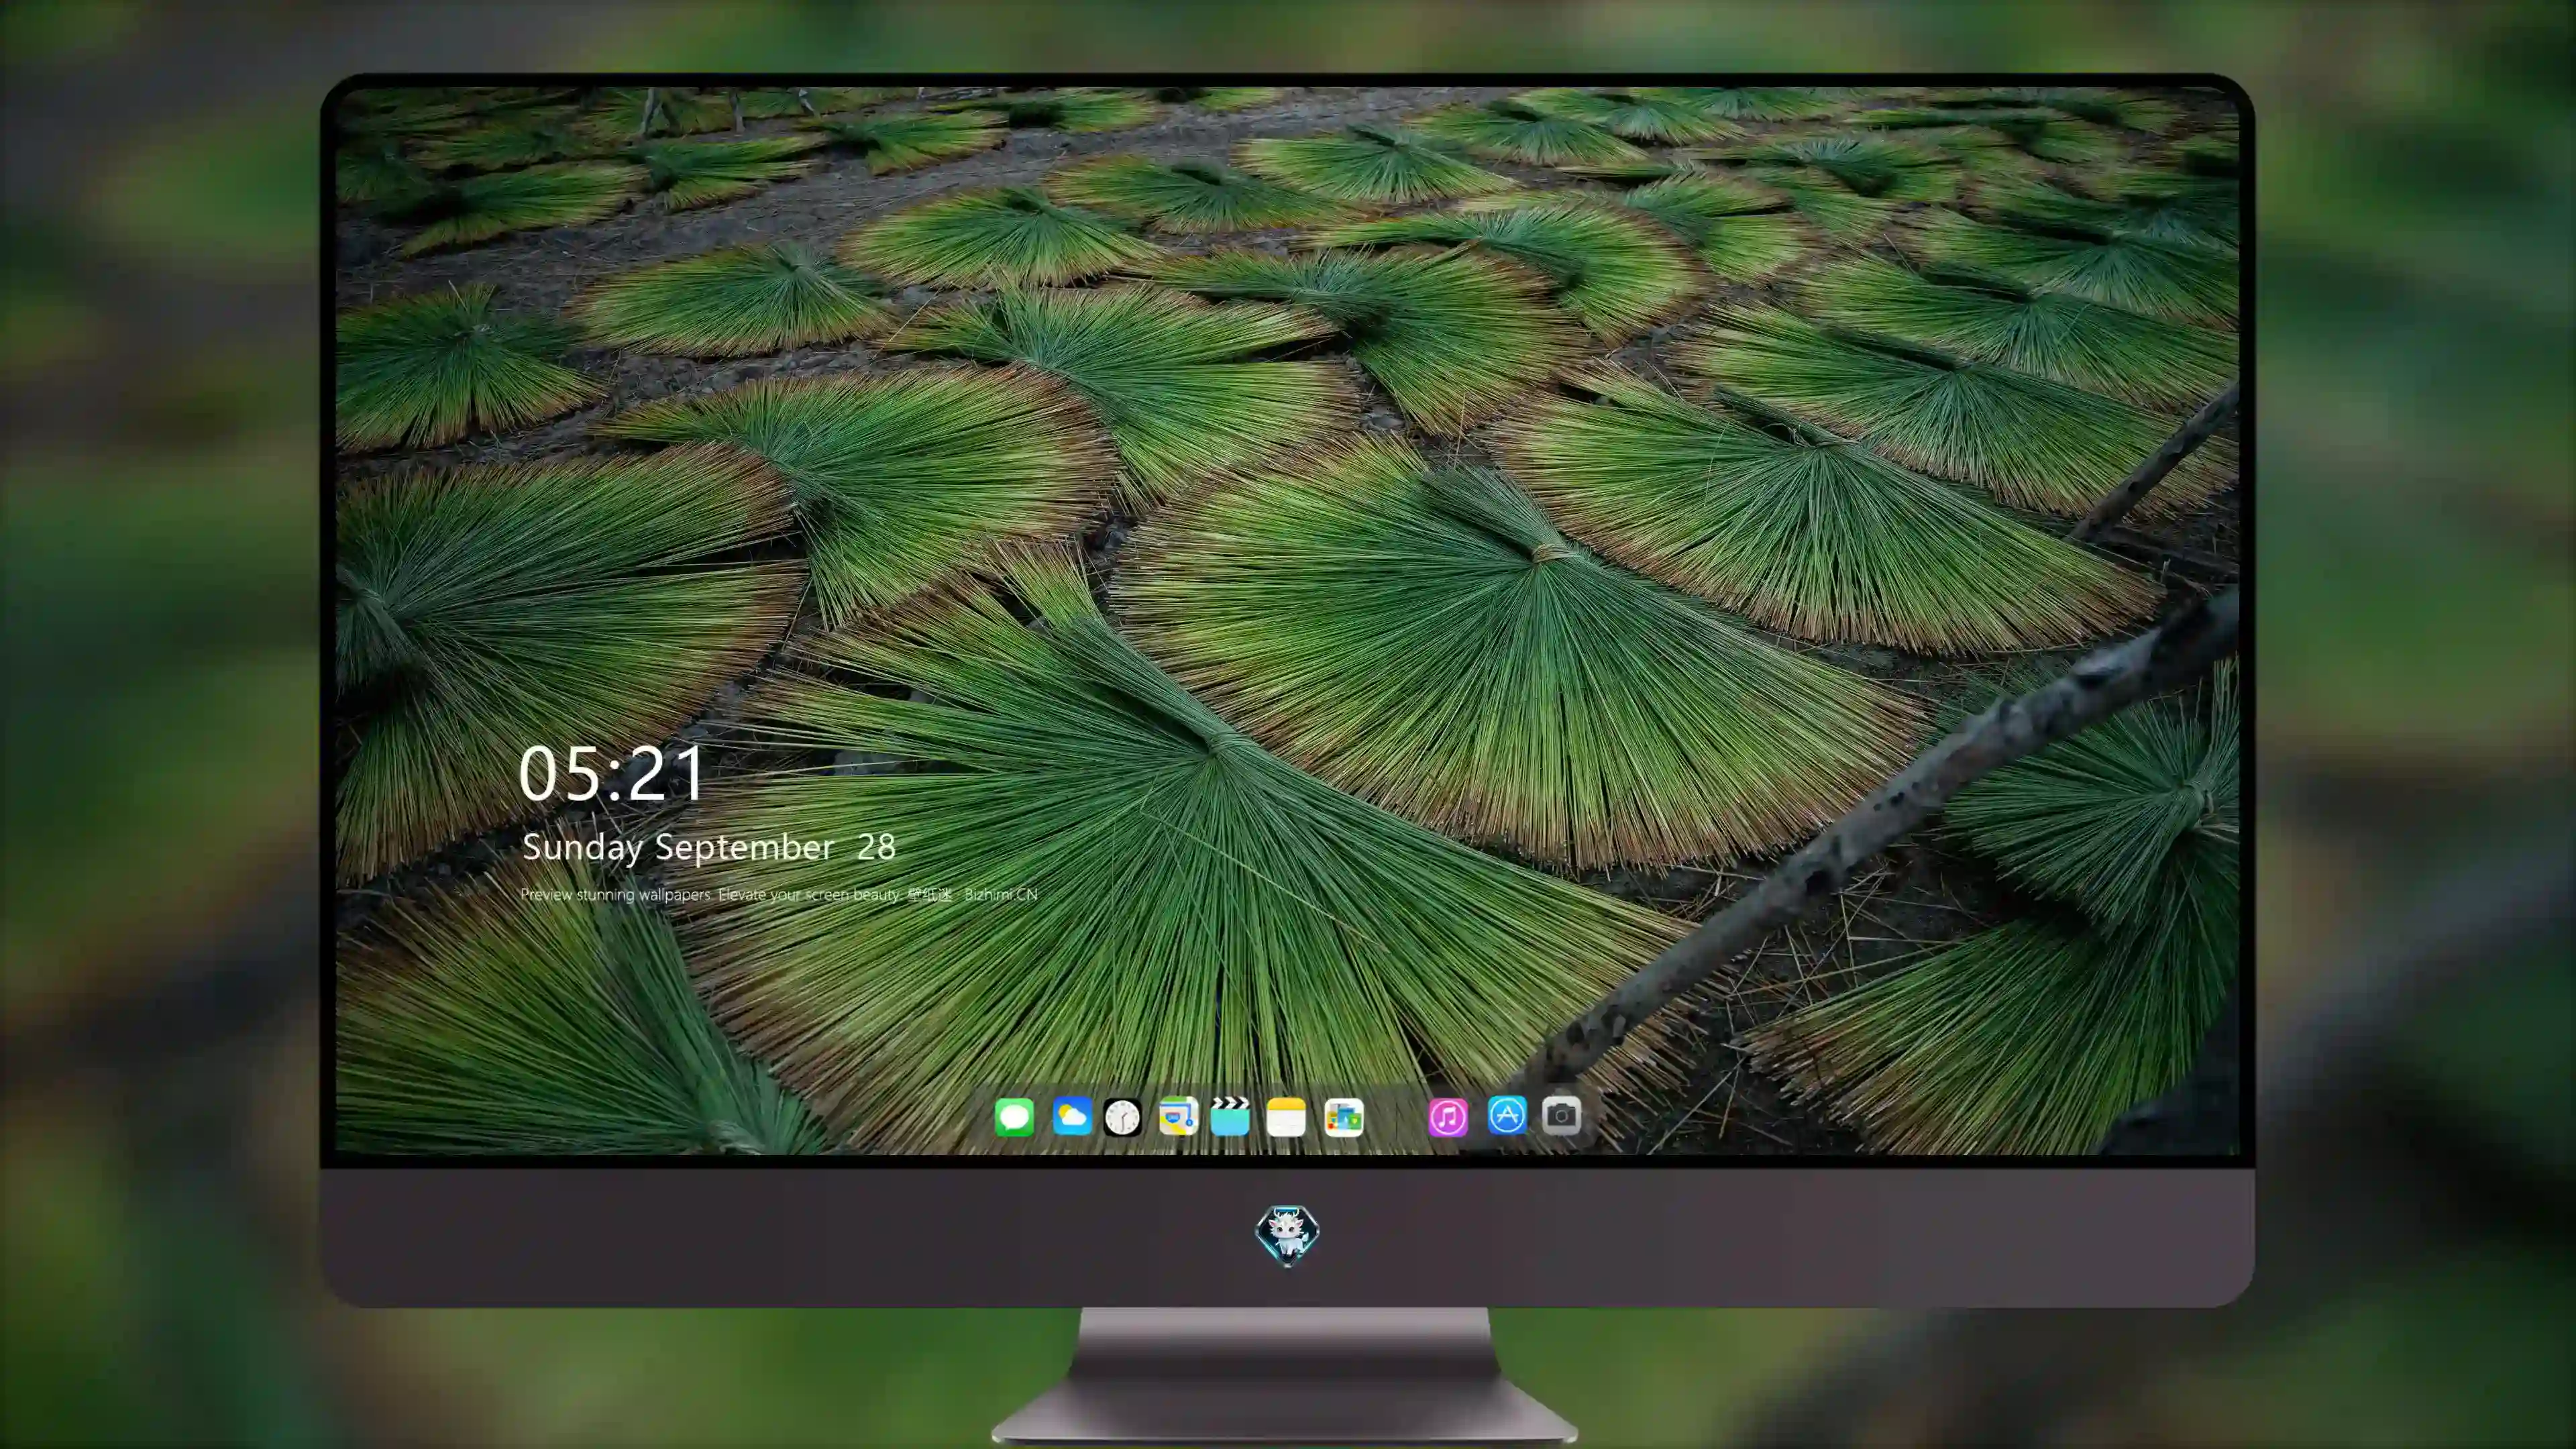Open the Weather app in dock
Screen dimensions: 2576x1449
[1072, 1116]
